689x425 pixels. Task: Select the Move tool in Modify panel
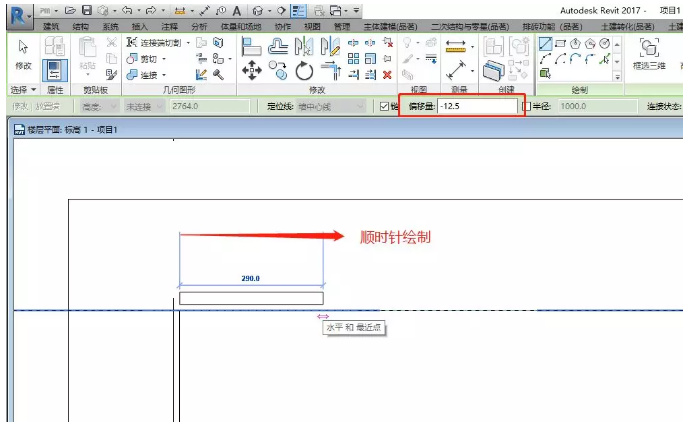pyautogui.click(x=253, y=72)
